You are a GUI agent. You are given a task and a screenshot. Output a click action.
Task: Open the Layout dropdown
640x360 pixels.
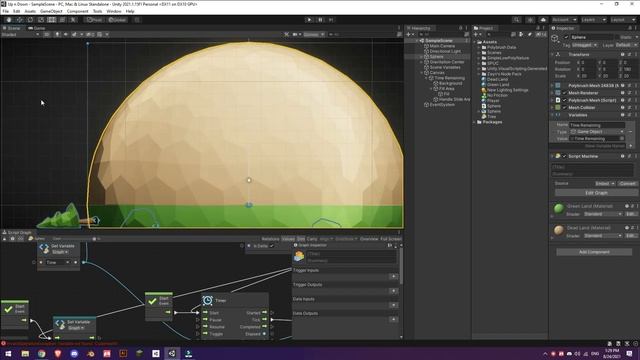point(622,20)
